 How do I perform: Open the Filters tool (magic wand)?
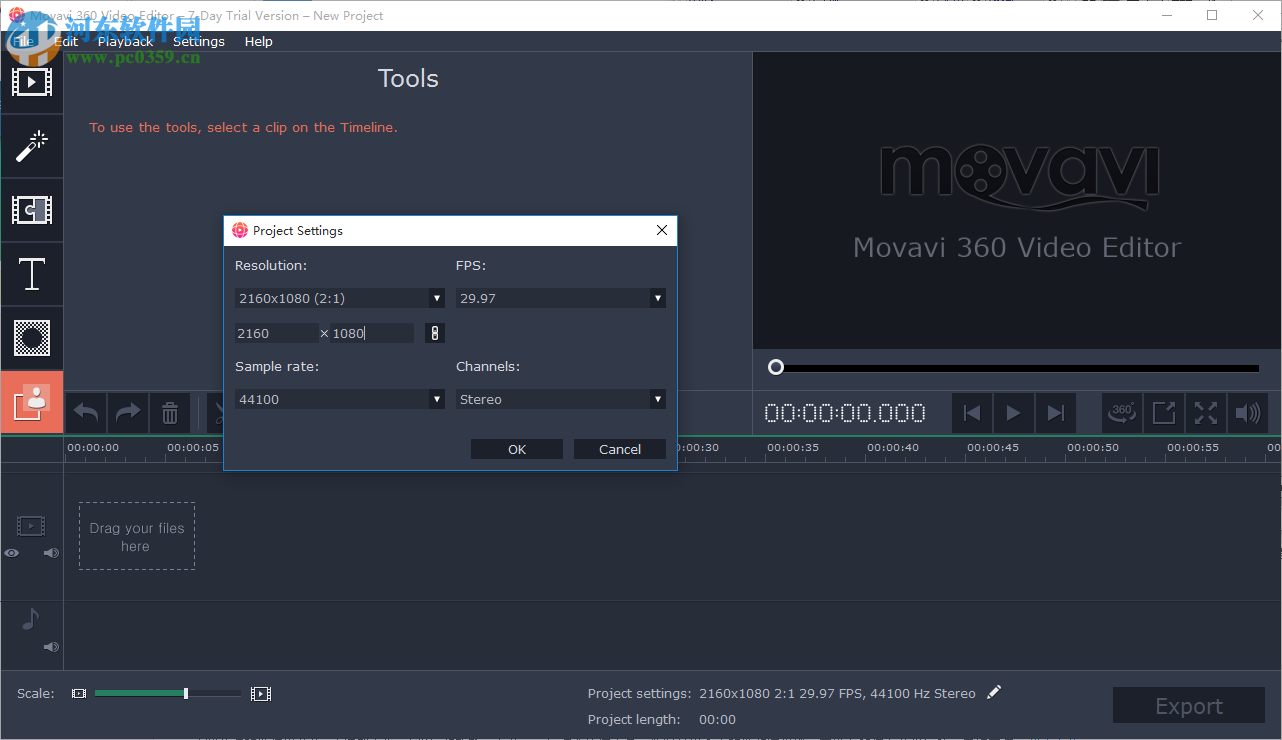[x=31, y=146]
